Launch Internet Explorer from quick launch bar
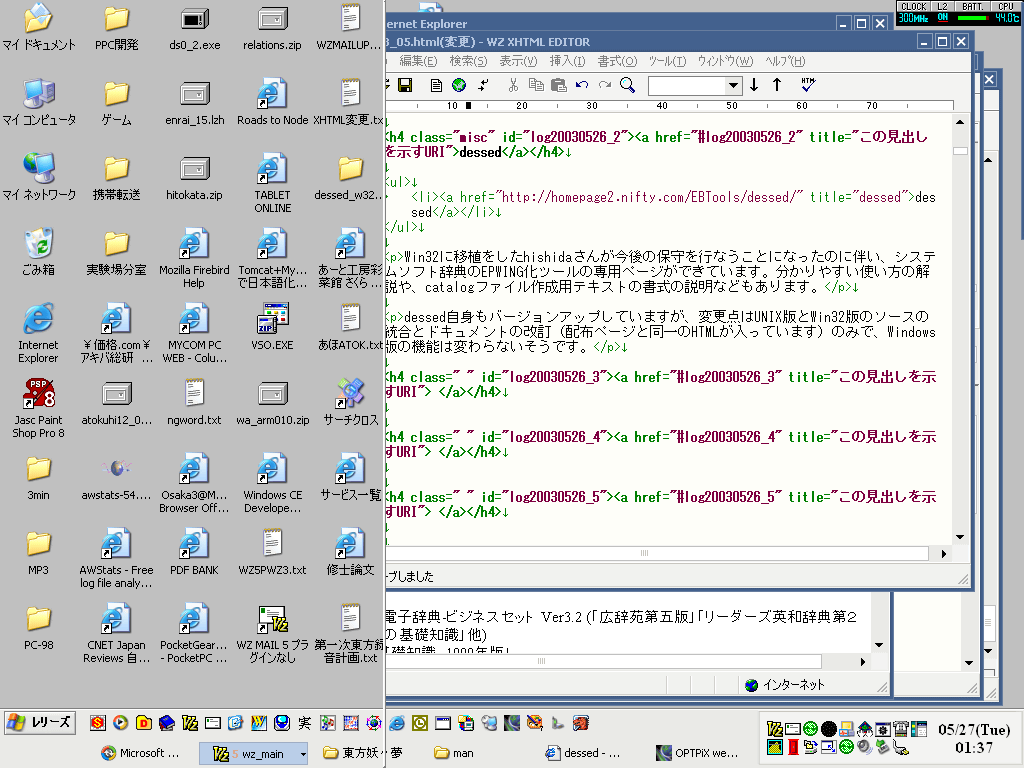Viewport: 1024px width, 768px height. tap(396, 723)
